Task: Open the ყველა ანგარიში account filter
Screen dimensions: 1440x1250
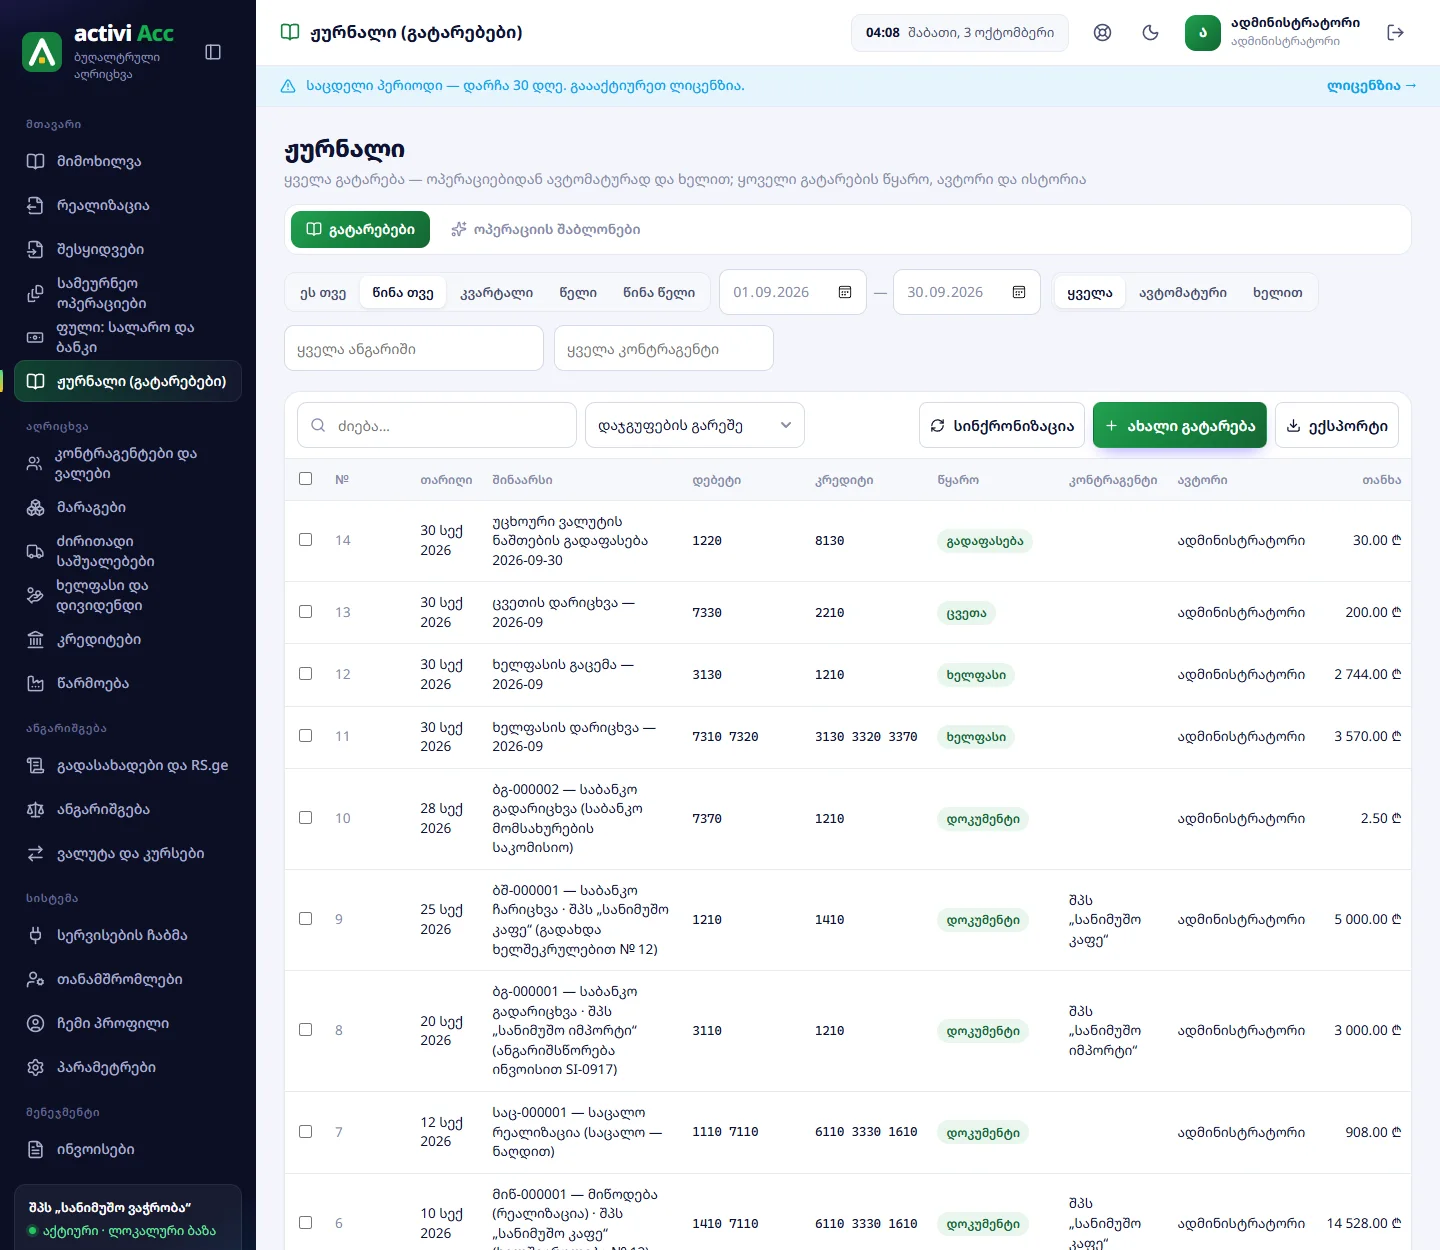Action: 414,348
